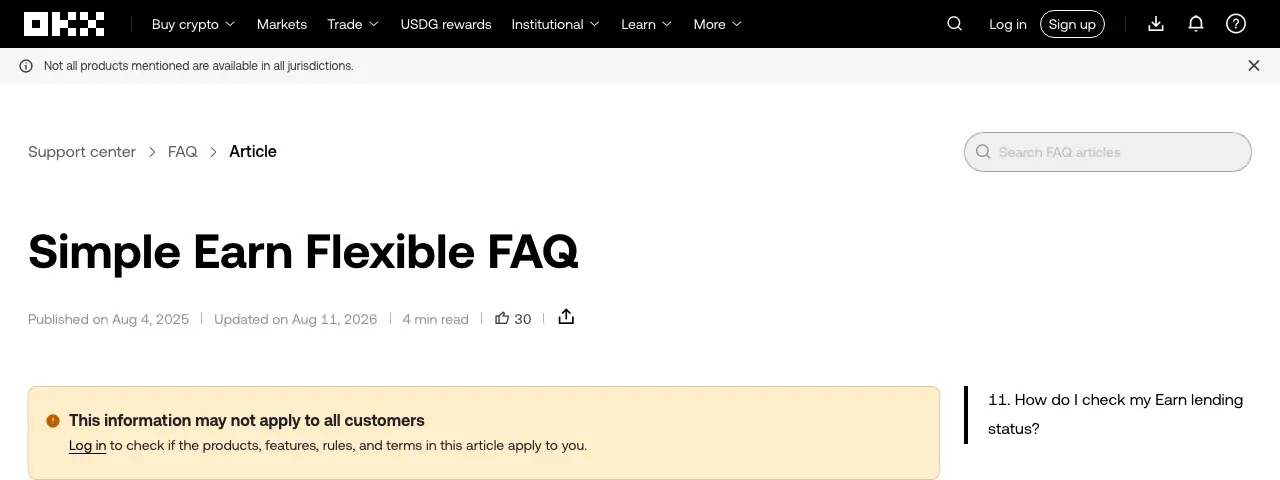This screenshot has width=1280, height=480.
Task: Click the '4 min read' text
Action: pos(436,319)
